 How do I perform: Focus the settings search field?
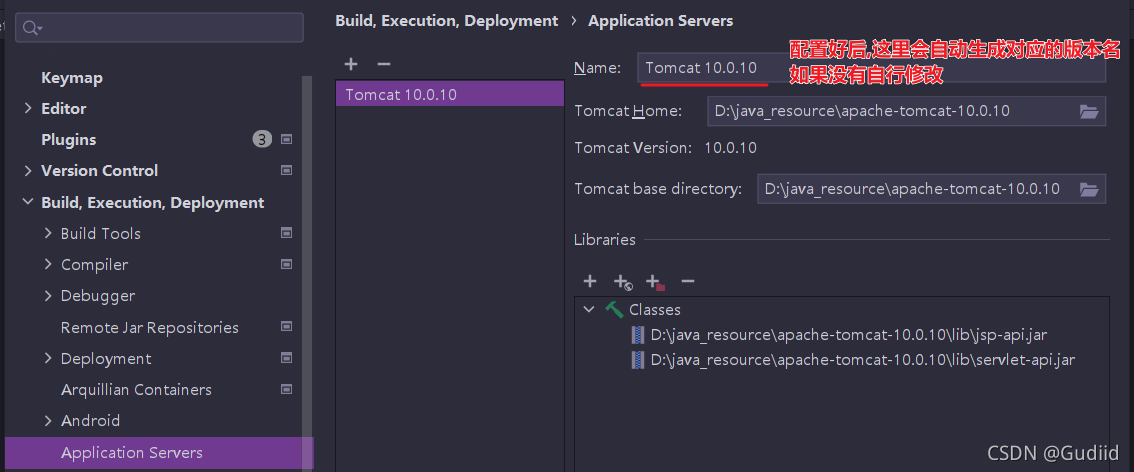[159, 27]
